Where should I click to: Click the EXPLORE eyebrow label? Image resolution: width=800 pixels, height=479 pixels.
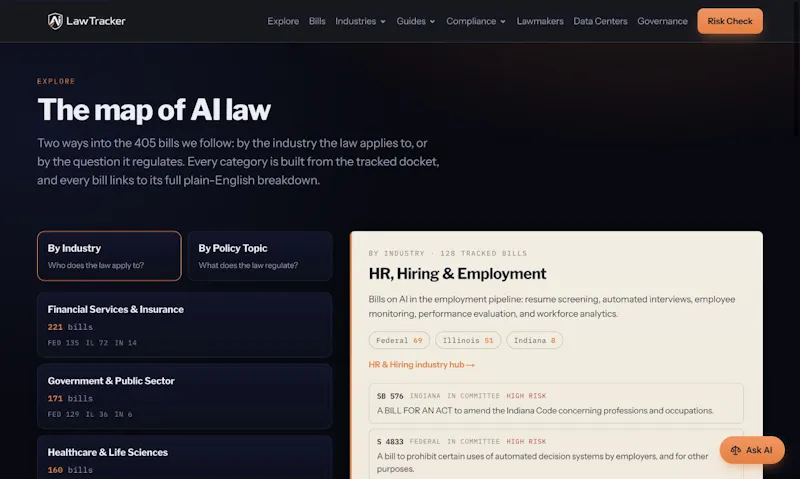point(56,81)
